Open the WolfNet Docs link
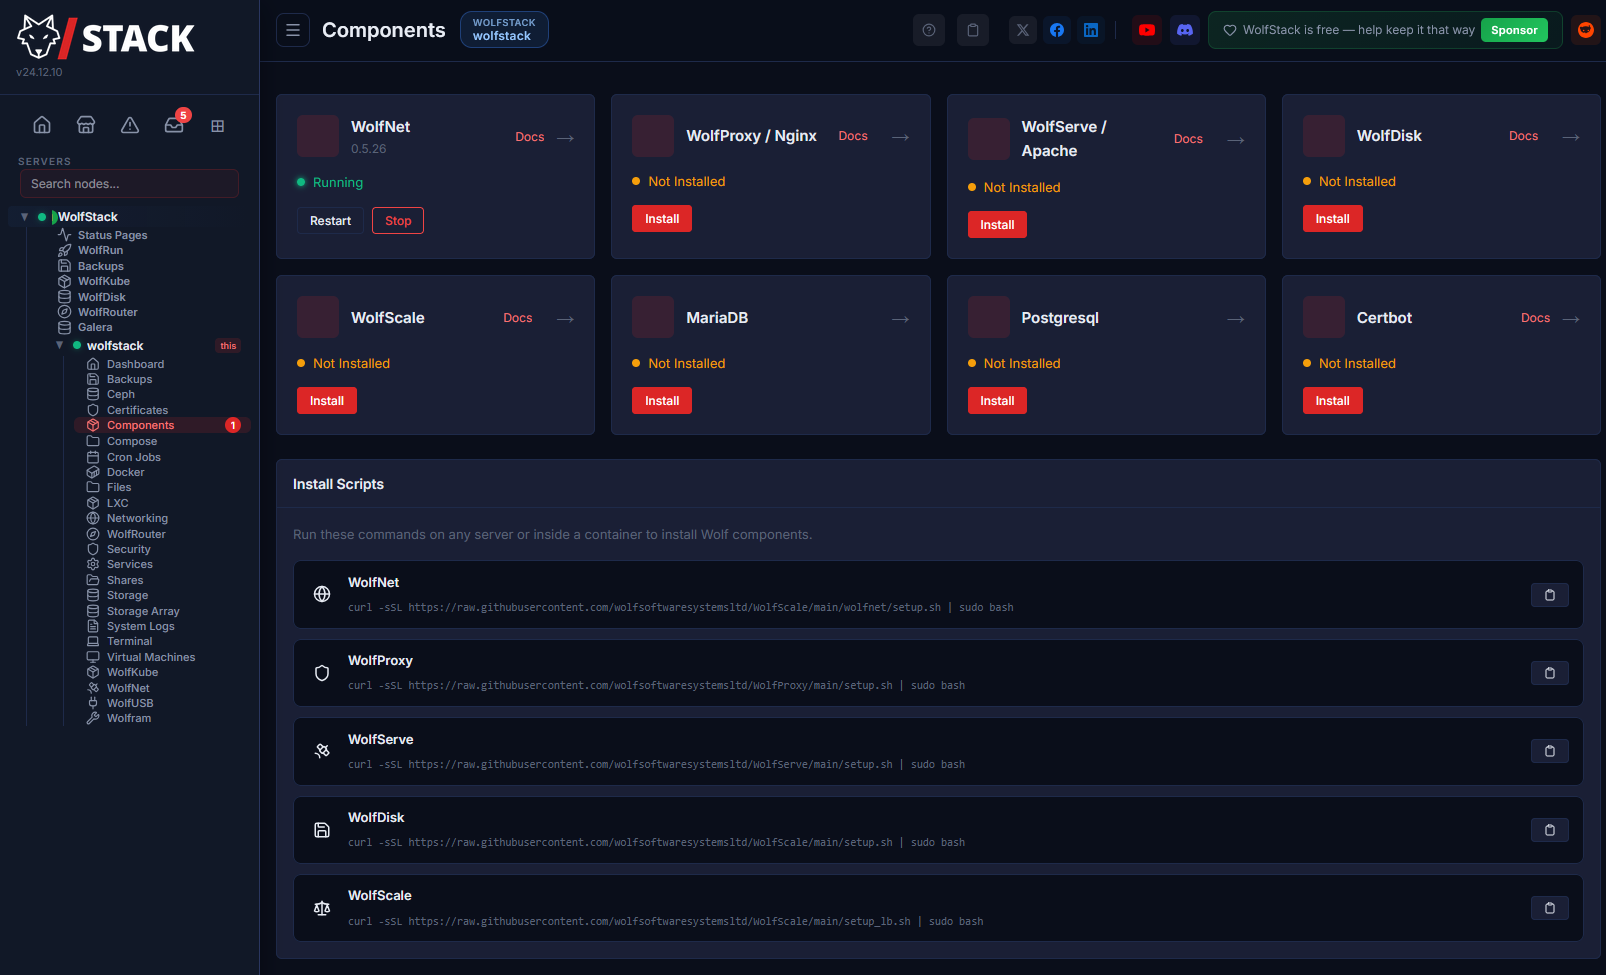The width and height of the screenshot is (1606, 975). pyautogui.click(x=530, y=137)
